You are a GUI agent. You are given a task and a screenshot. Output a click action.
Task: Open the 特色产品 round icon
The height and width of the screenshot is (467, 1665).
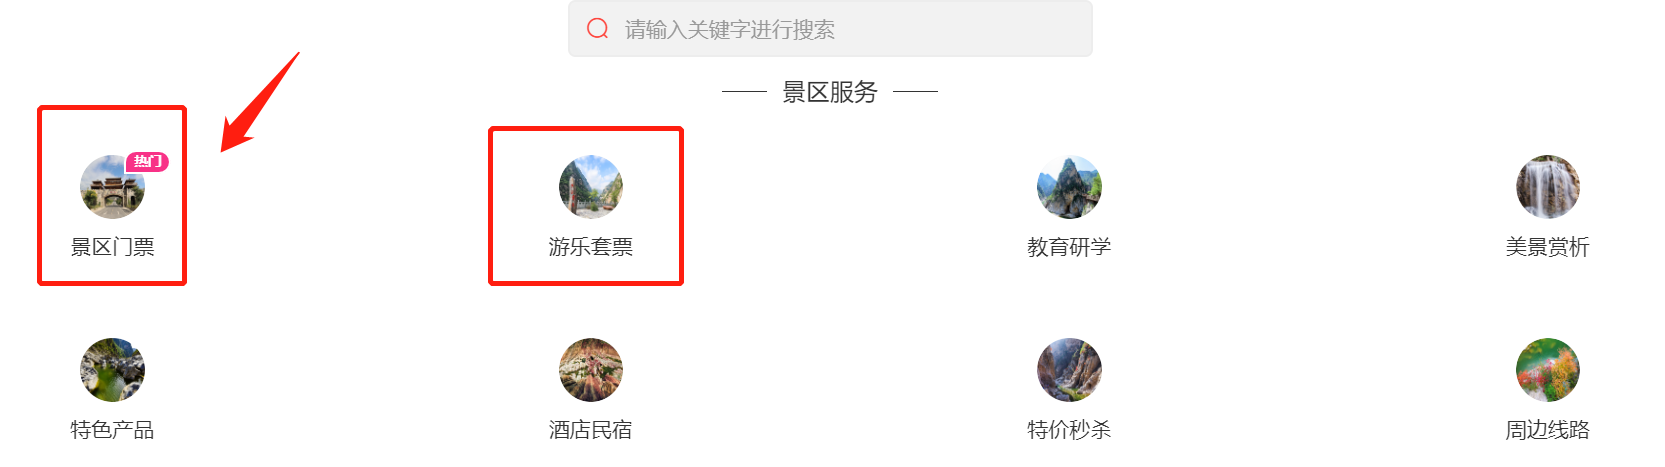coord(112,370)
